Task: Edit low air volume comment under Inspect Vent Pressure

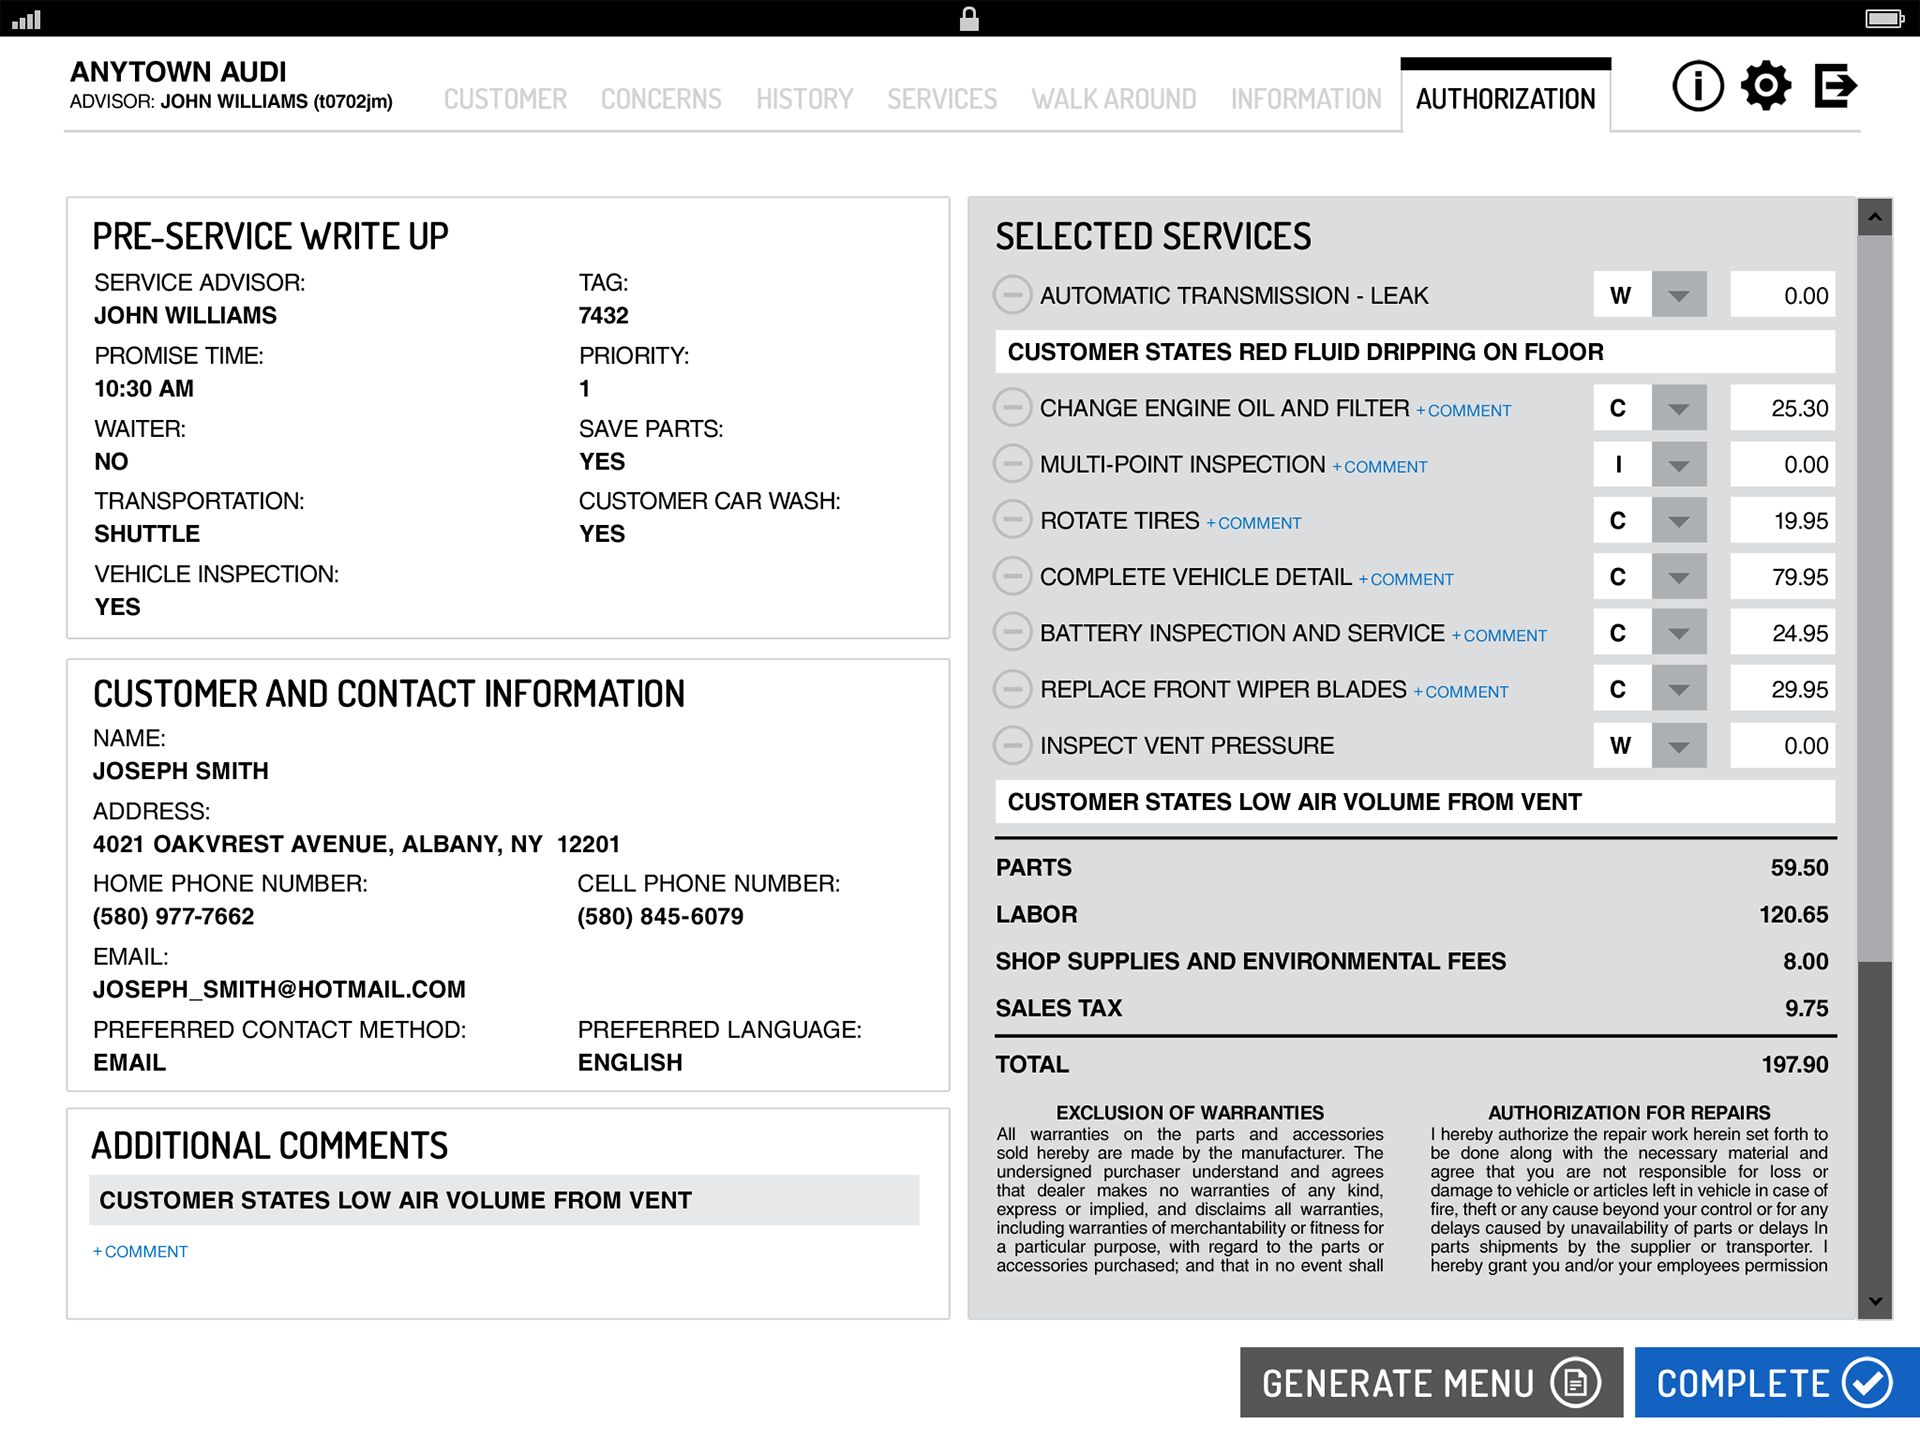Action: tap(1414, 802)
